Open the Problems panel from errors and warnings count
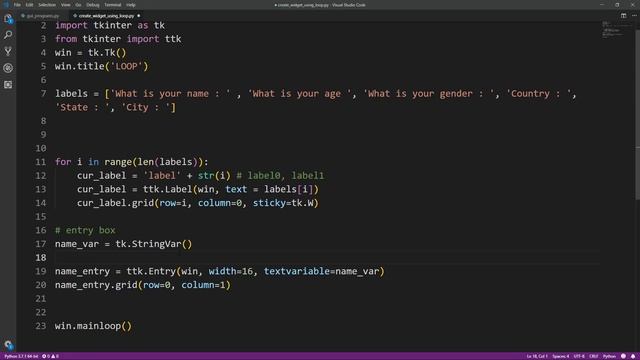The width and height of the screenshot is (640, 360). (x=50, y=356)
